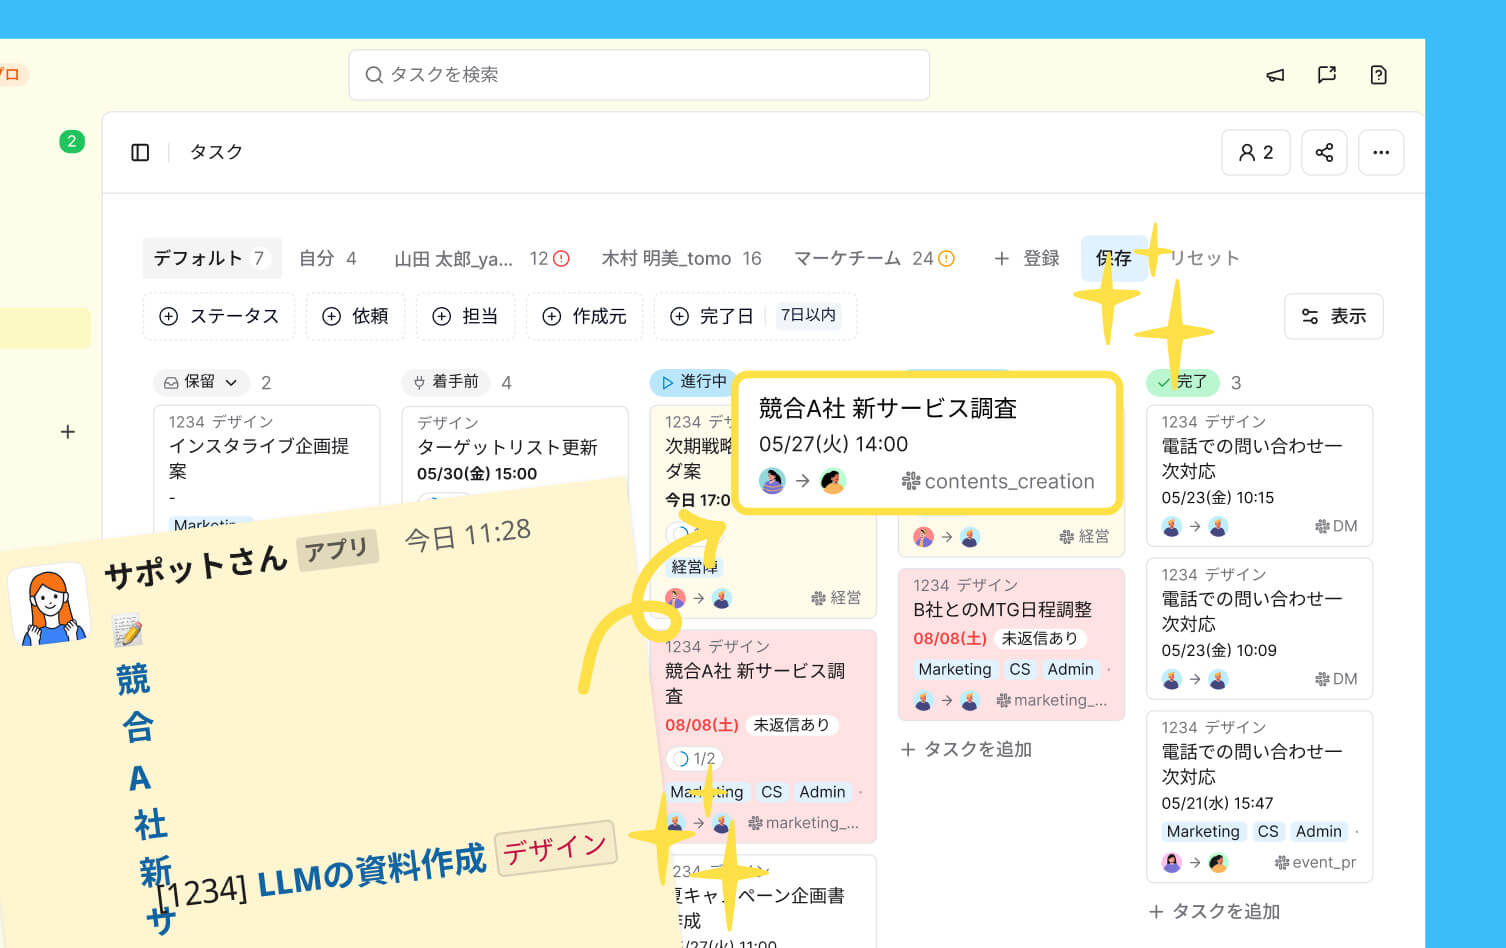The height and width of the screenshot is (948, 1506).
Task: Click the アプリ badge beside サポットさん
Action: pyautogui.click(x=336, y=549)
